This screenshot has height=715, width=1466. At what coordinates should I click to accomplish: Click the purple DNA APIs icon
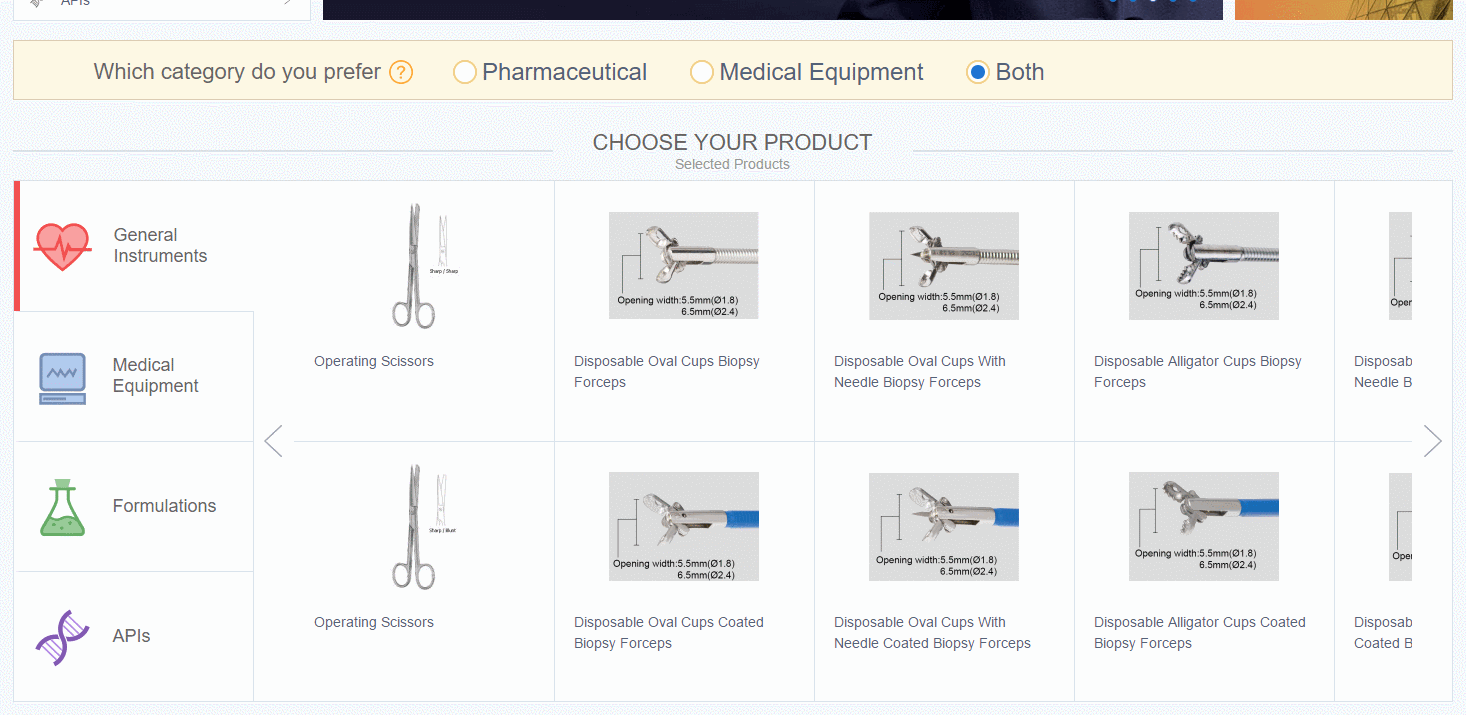click(x=62, y=637)
